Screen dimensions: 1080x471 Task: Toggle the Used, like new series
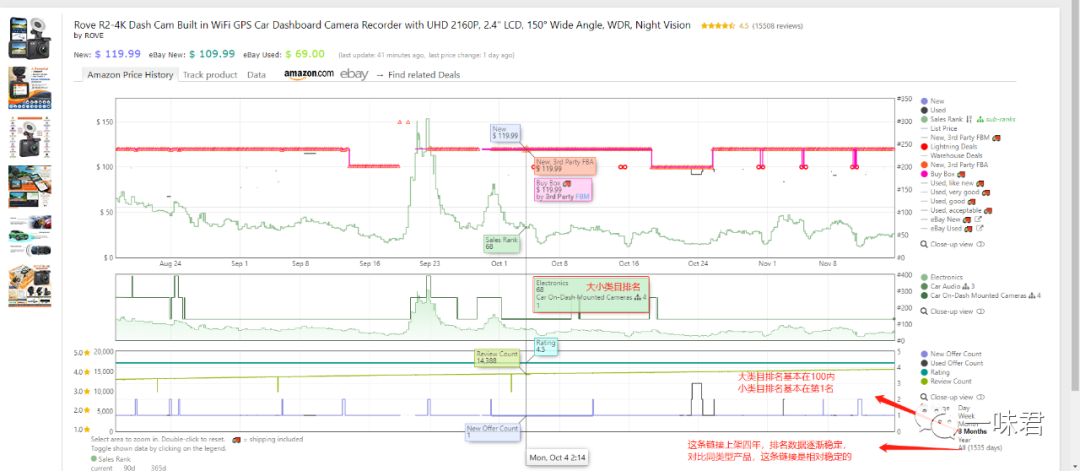(953, 183)
